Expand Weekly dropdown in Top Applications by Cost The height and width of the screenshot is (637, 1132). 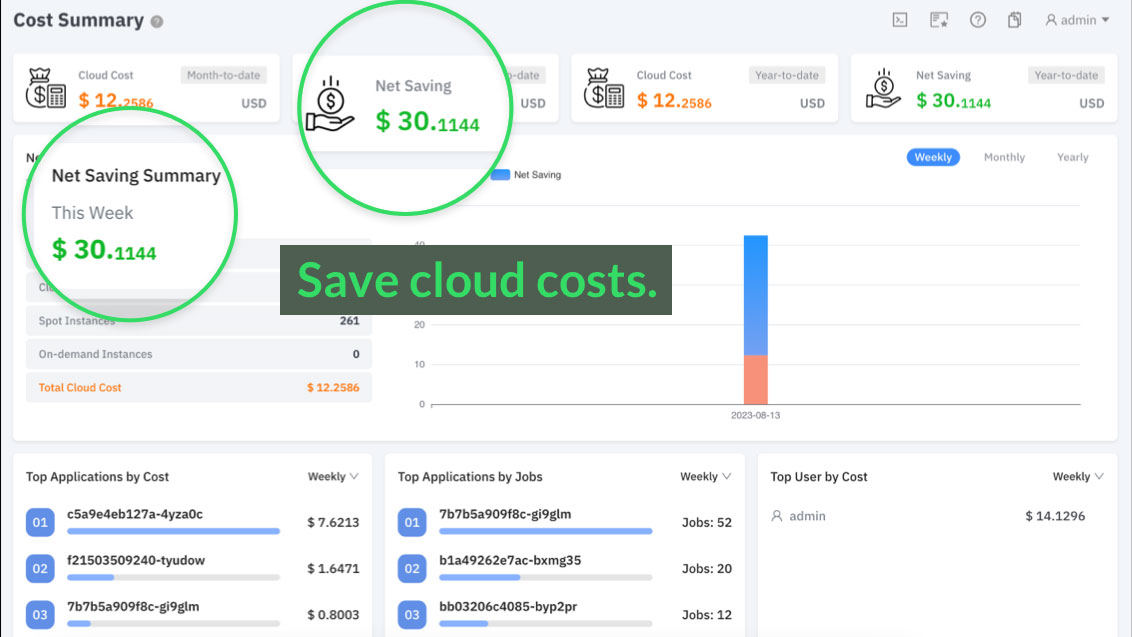333,477
